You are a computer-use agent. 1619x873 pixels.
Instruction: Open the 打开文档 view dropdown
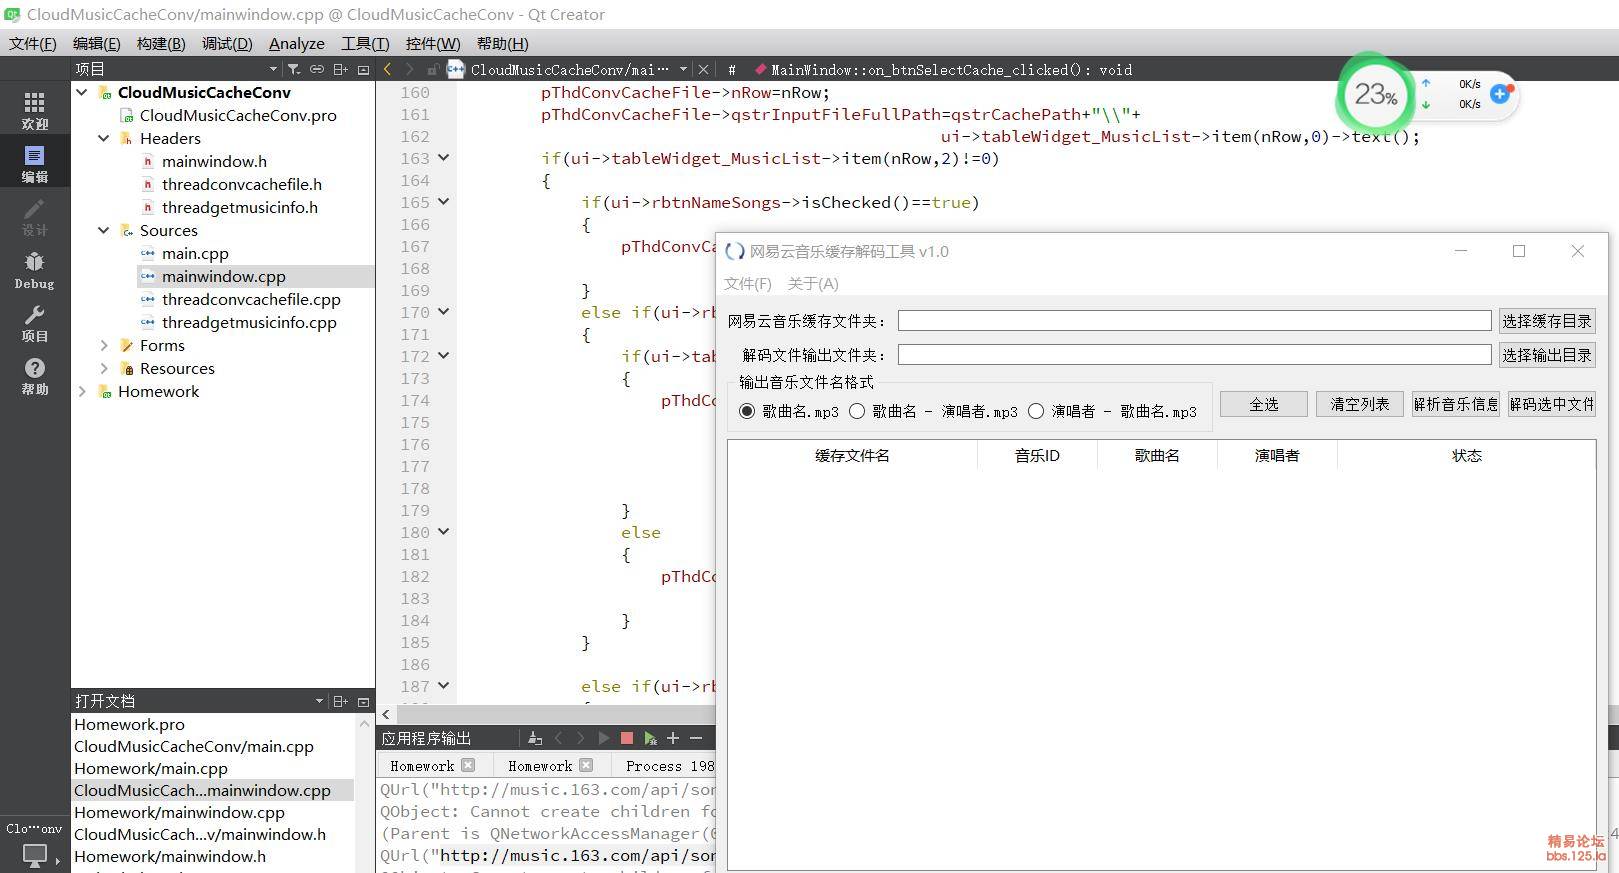(x=319, y=701)
